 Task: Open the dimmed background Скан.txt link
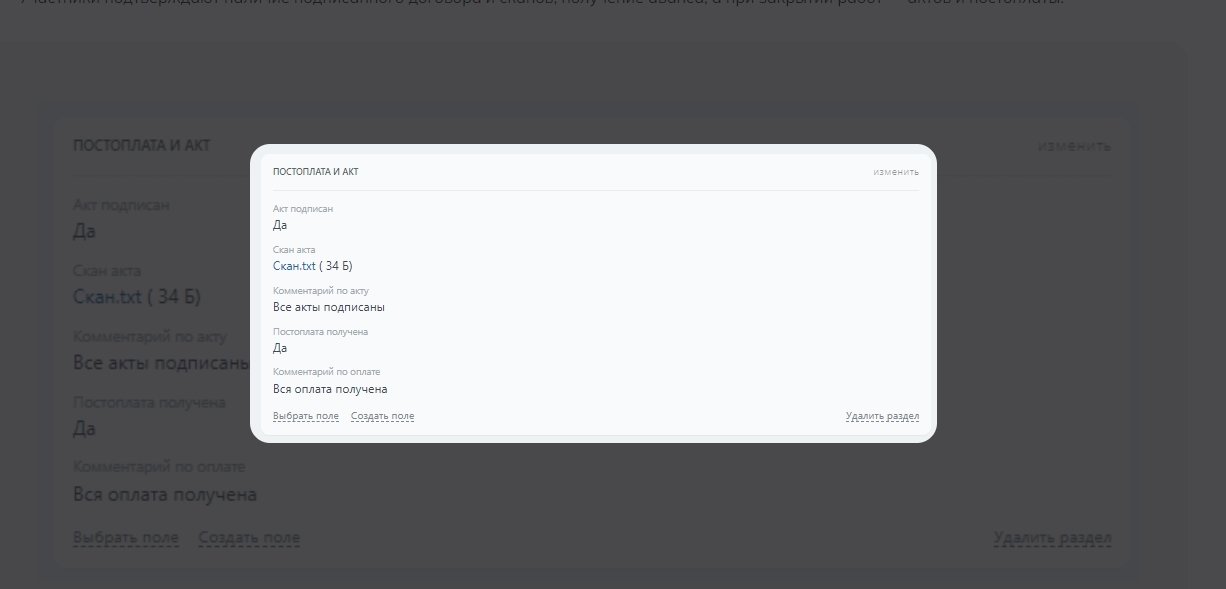click(x=107, y=297)
